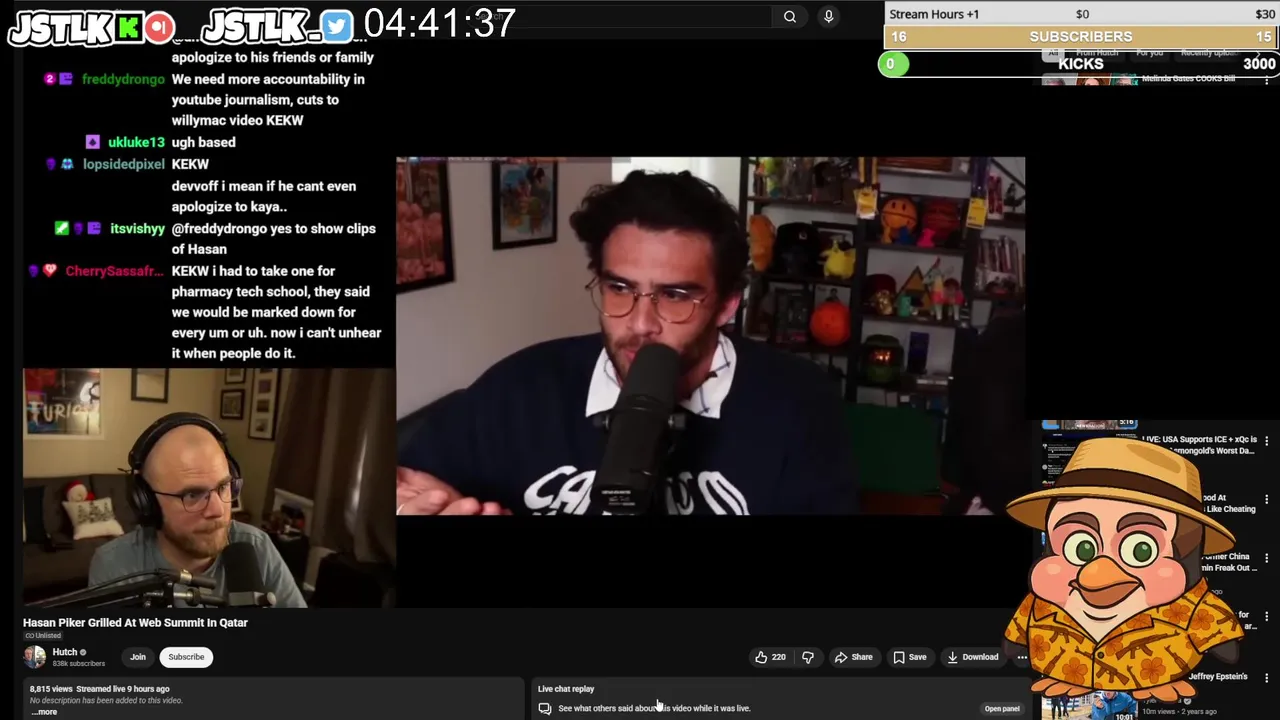The image size is (1280, 720).
Task: Activate the voice search microphone icon
Action: 828,16
